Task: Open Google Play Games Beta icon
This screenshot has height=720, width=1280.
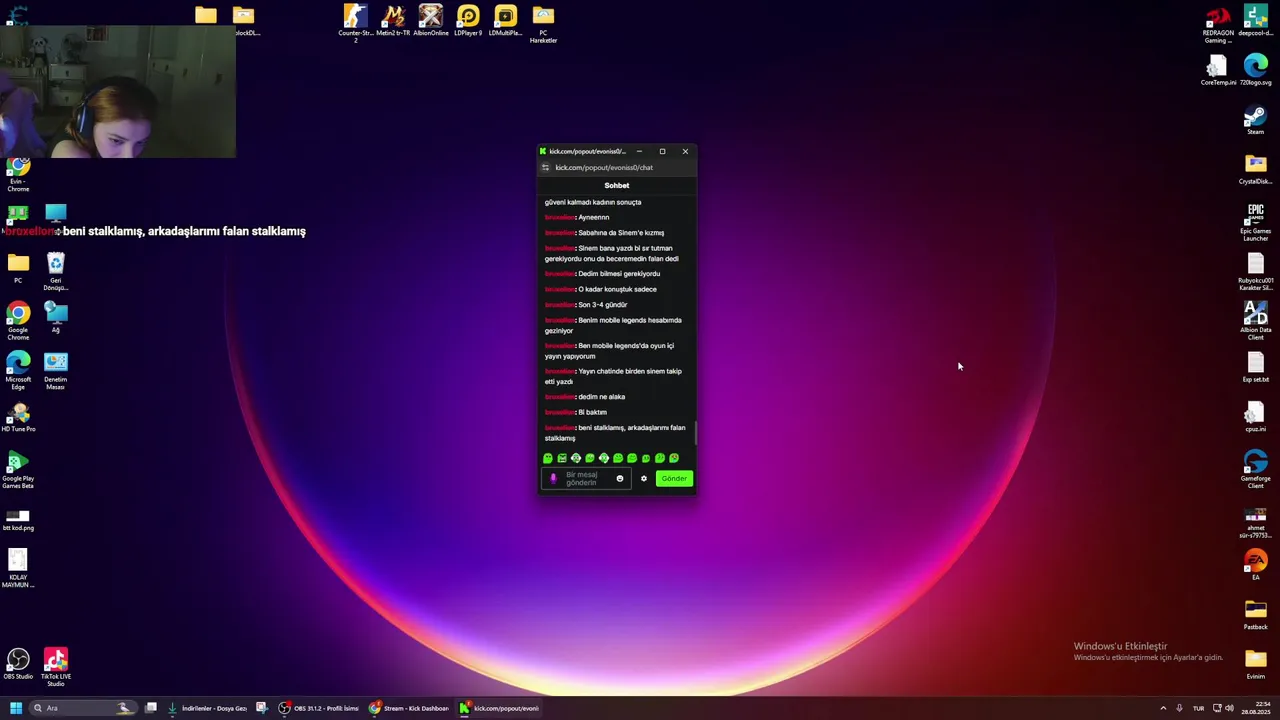Action: [18, 469]
